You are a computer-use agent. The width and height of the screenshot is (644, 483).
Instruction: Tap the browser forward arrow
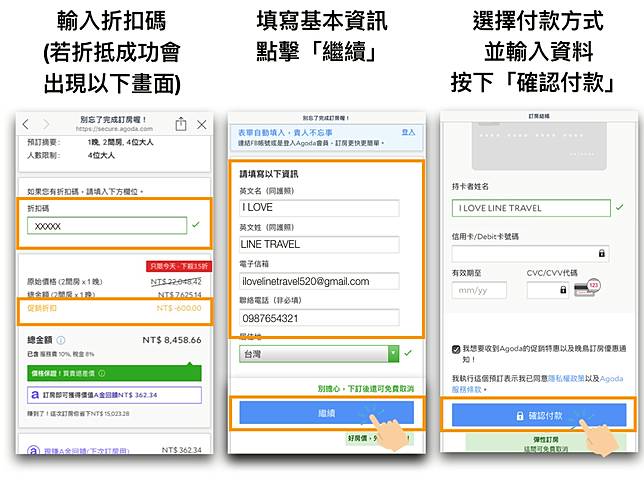47,124
